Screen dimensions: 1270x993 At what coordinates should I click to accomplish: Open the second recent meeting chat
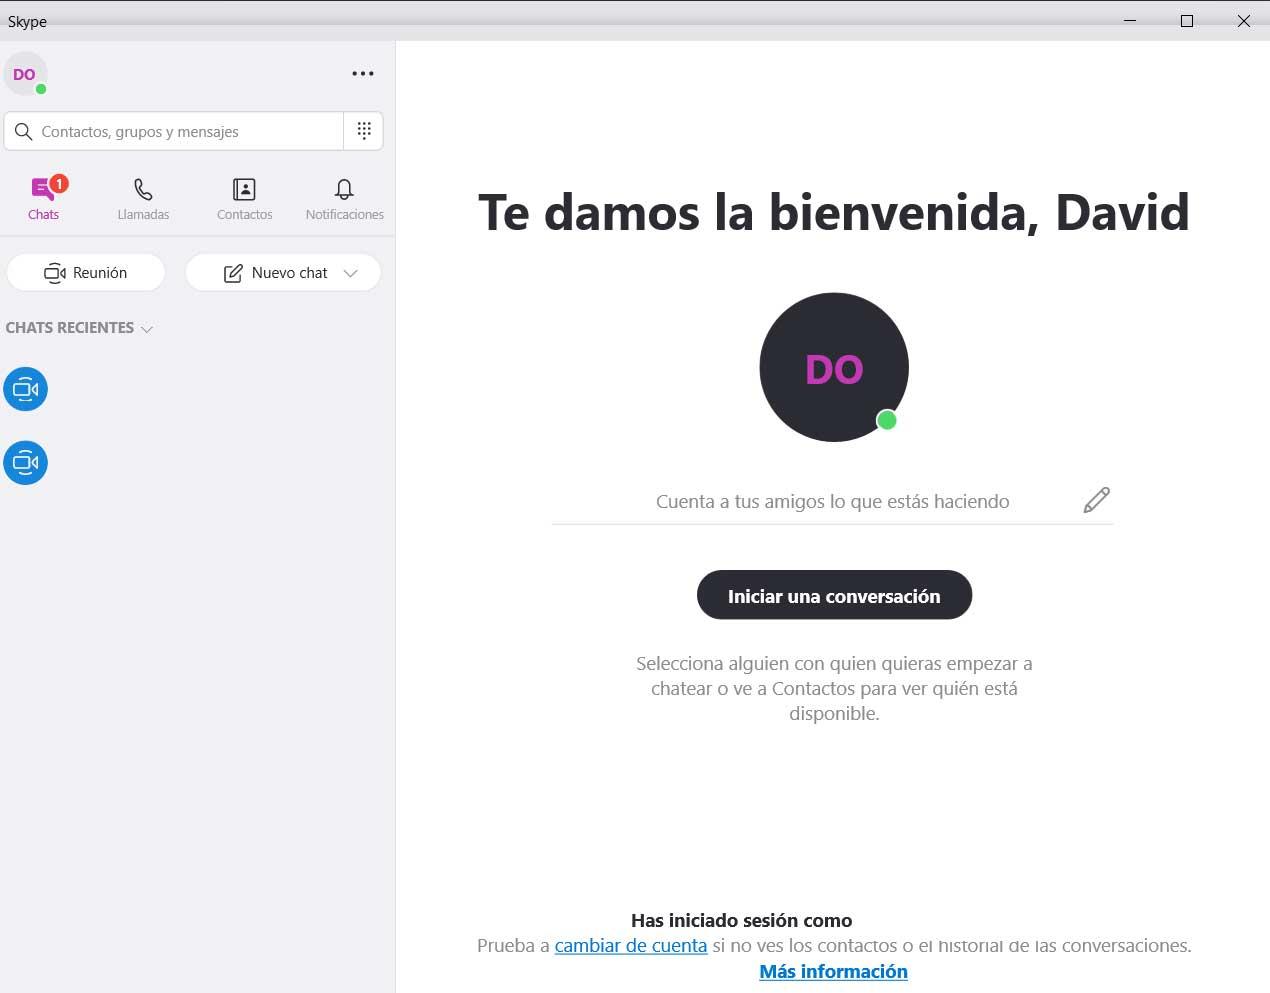26,463
